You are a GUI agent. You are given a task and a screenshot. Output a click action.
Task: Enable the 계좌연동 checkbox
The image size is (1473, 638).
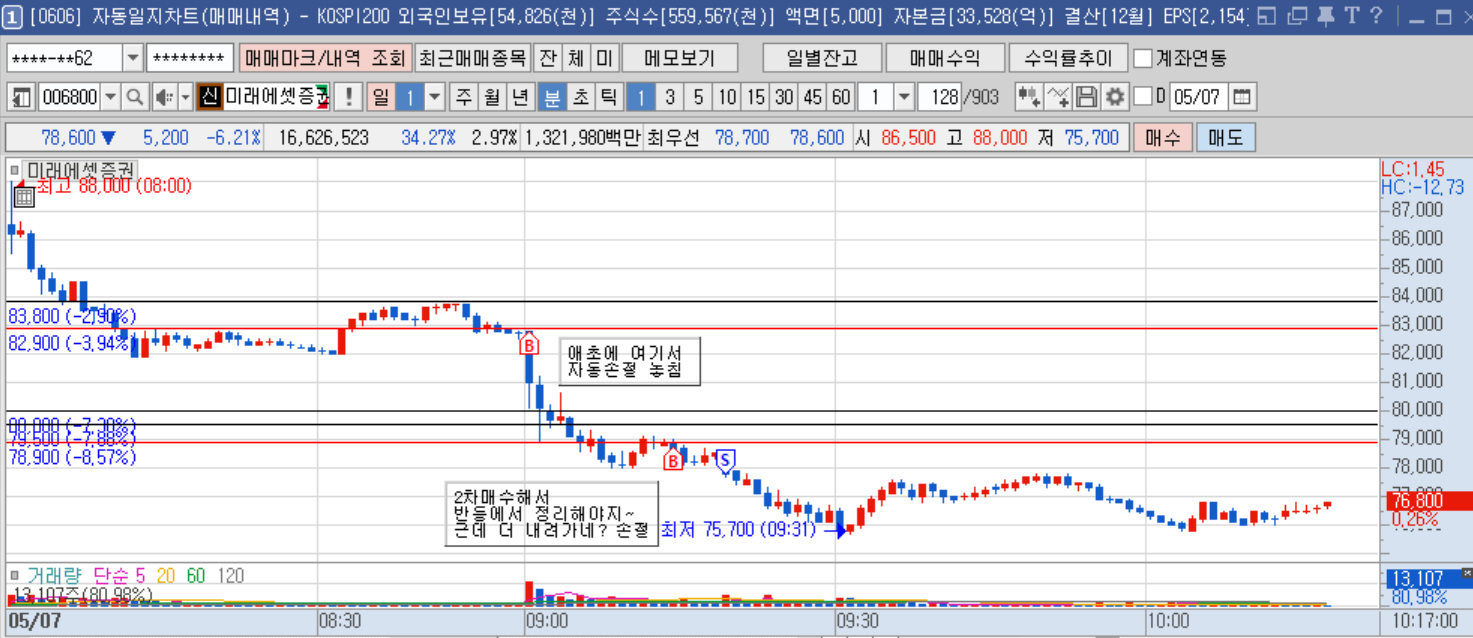pos(1143,58)
